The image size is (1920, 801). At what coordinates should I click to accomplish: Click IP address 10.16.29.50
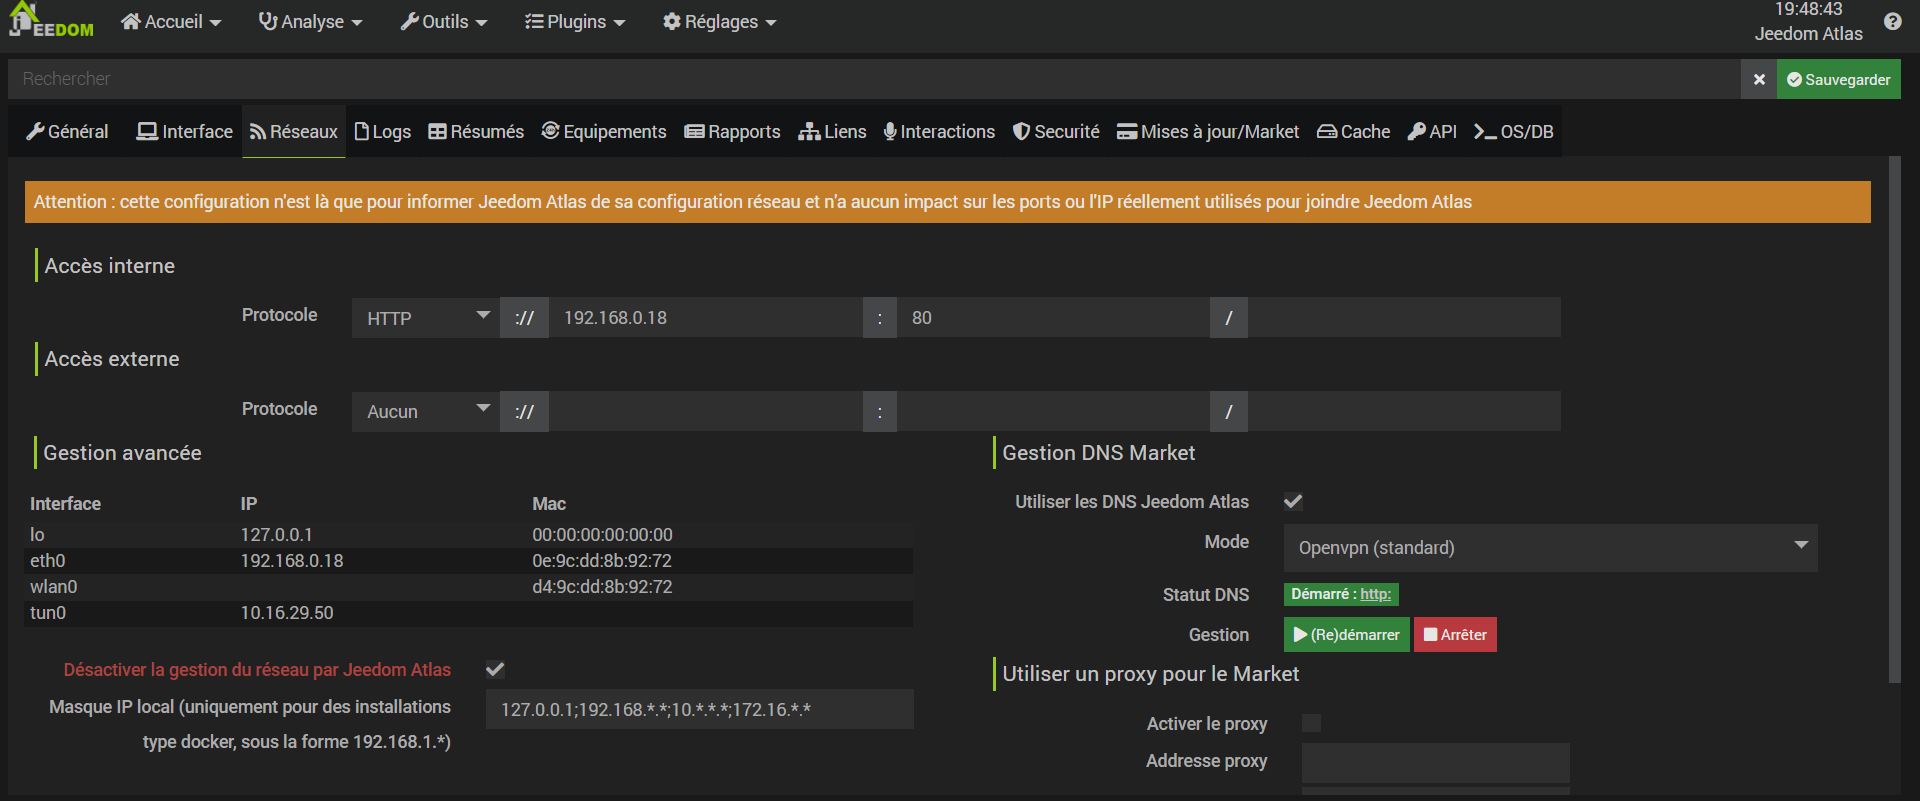point(287,613)
